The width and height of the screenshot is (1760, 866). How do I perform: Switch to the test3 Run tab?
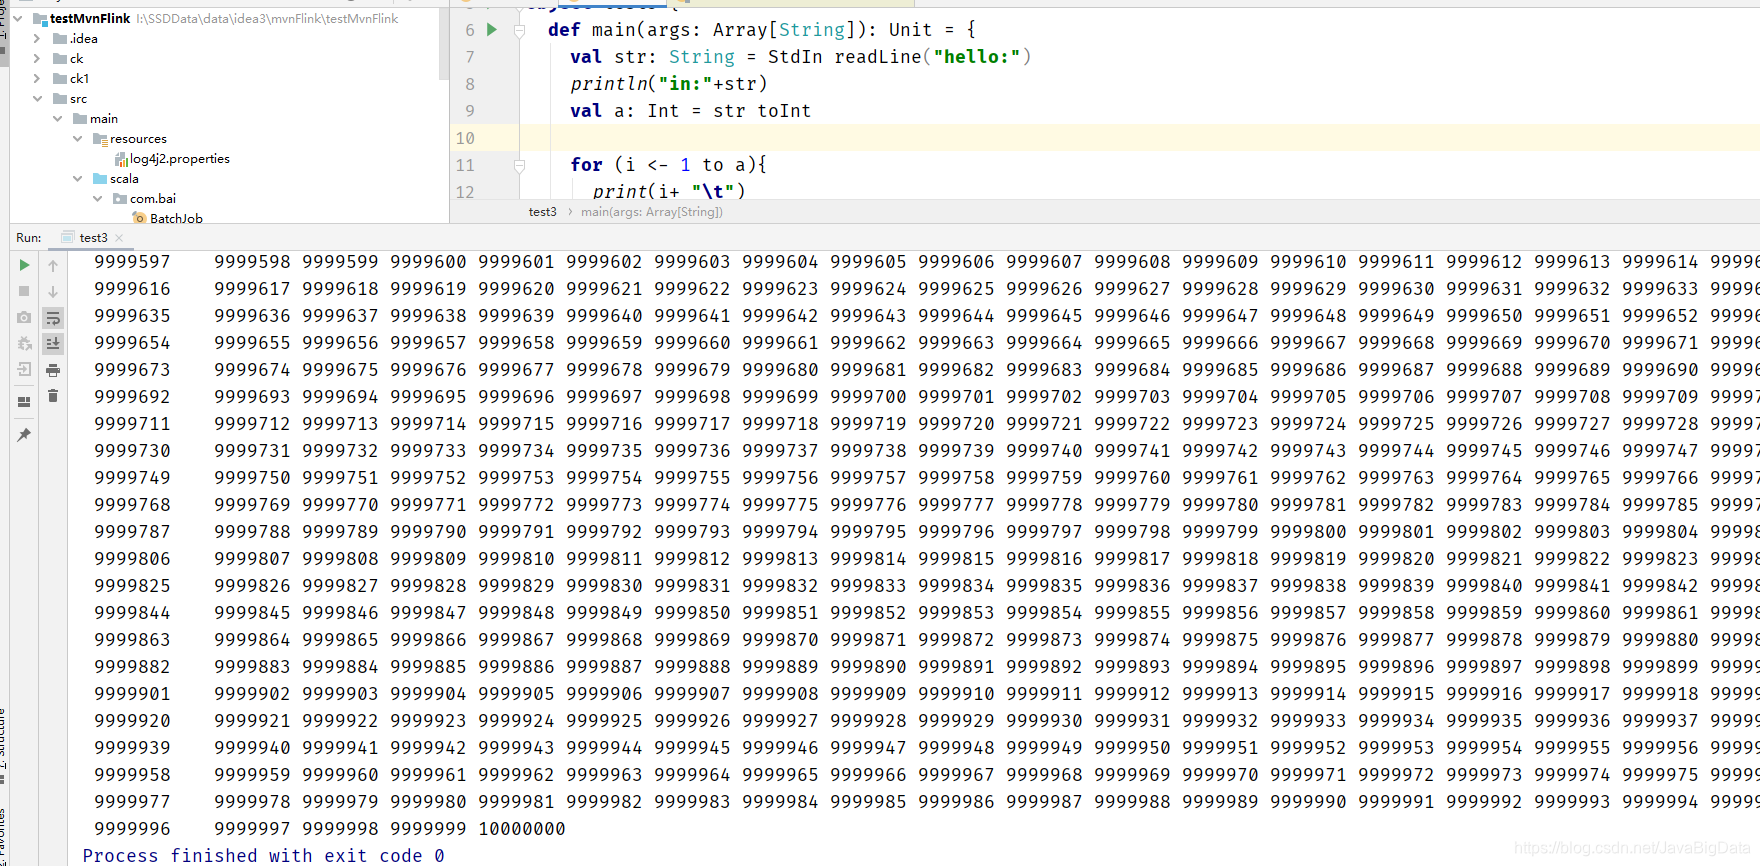pyautogui.click(x=93, y=238)
